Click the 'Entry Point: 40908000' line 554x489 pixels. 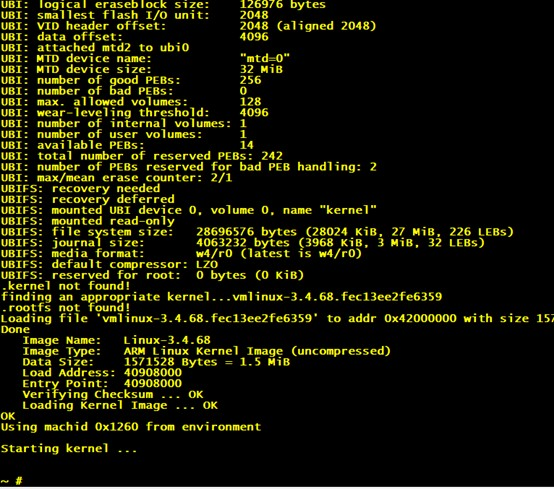[102, 383]
